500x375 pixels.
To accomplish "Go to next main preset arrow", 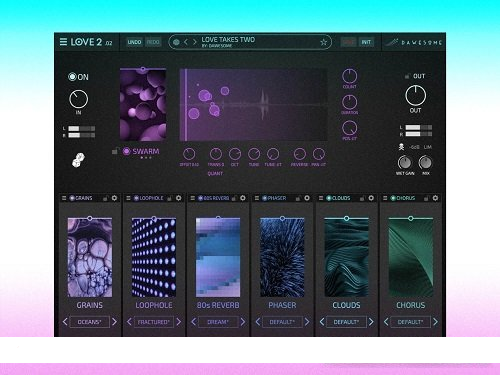I will (x=195, y=42).
